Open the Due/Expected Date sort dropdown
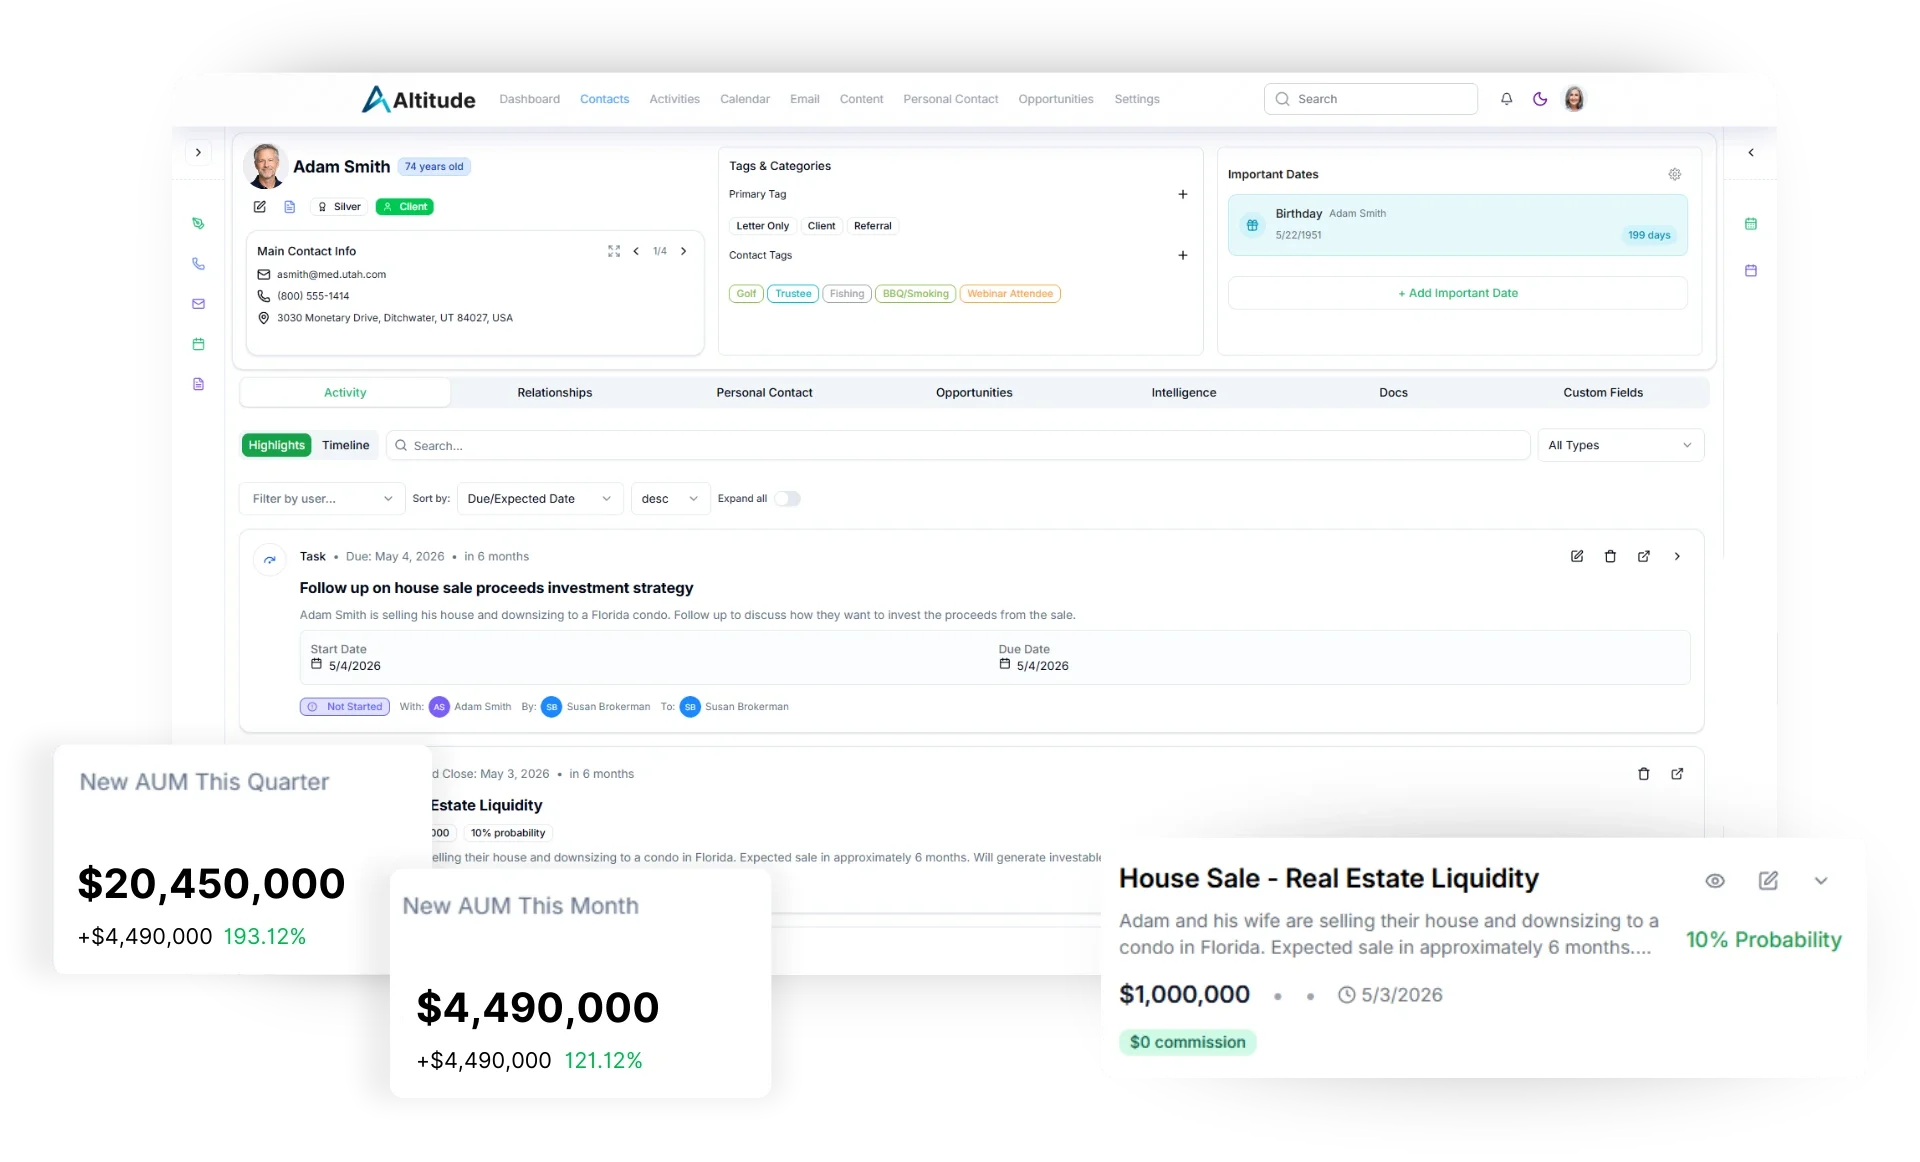 click(538, 498)
